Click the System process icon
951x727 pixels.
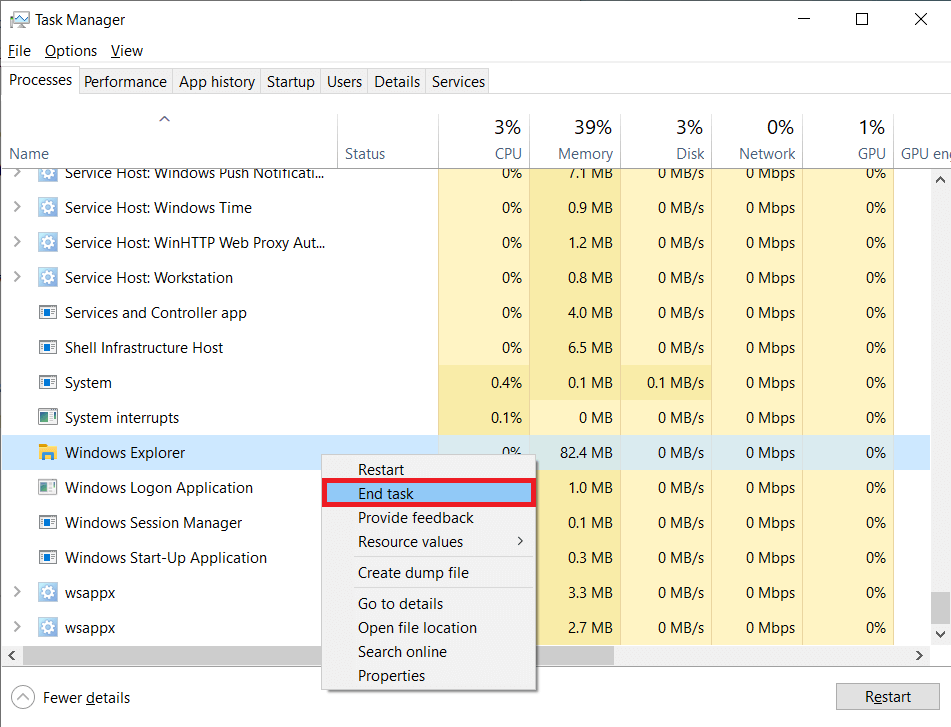(x=47, y=382)
